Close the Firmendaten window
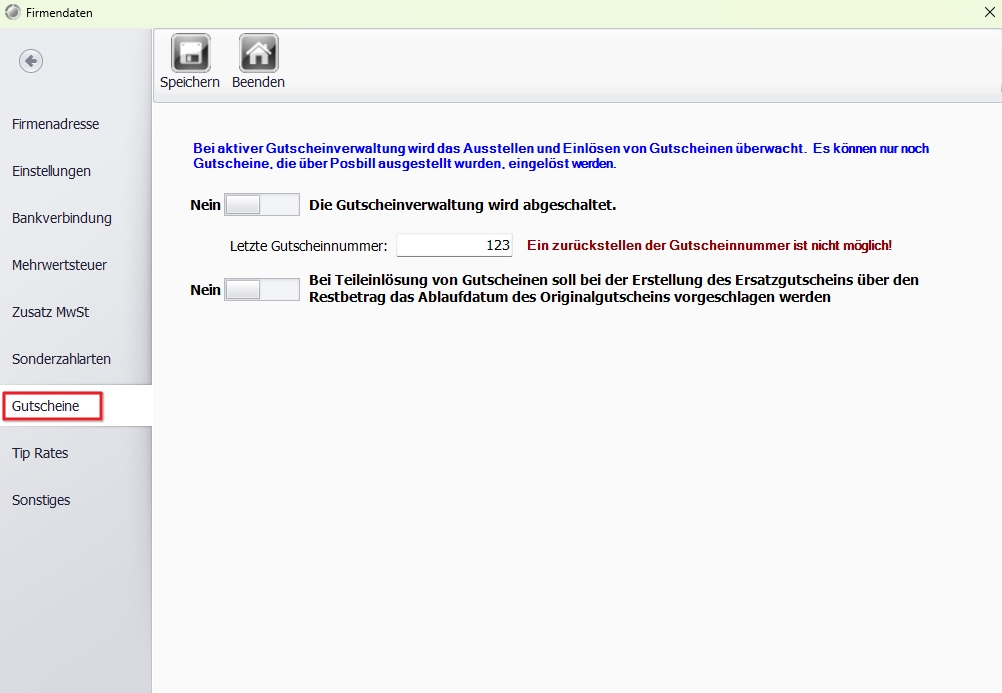The image size is (1002, 693). point(990,12)
